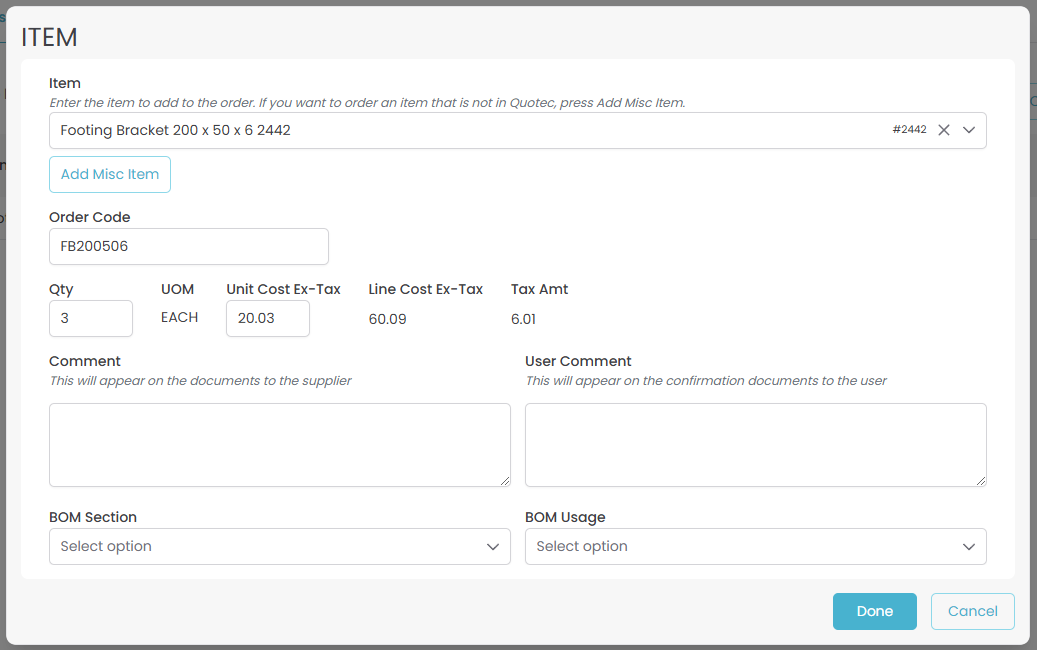The image size is (1037, 650).
Task: Expand the Item dropdown chevron
Action: pos(969,130)
